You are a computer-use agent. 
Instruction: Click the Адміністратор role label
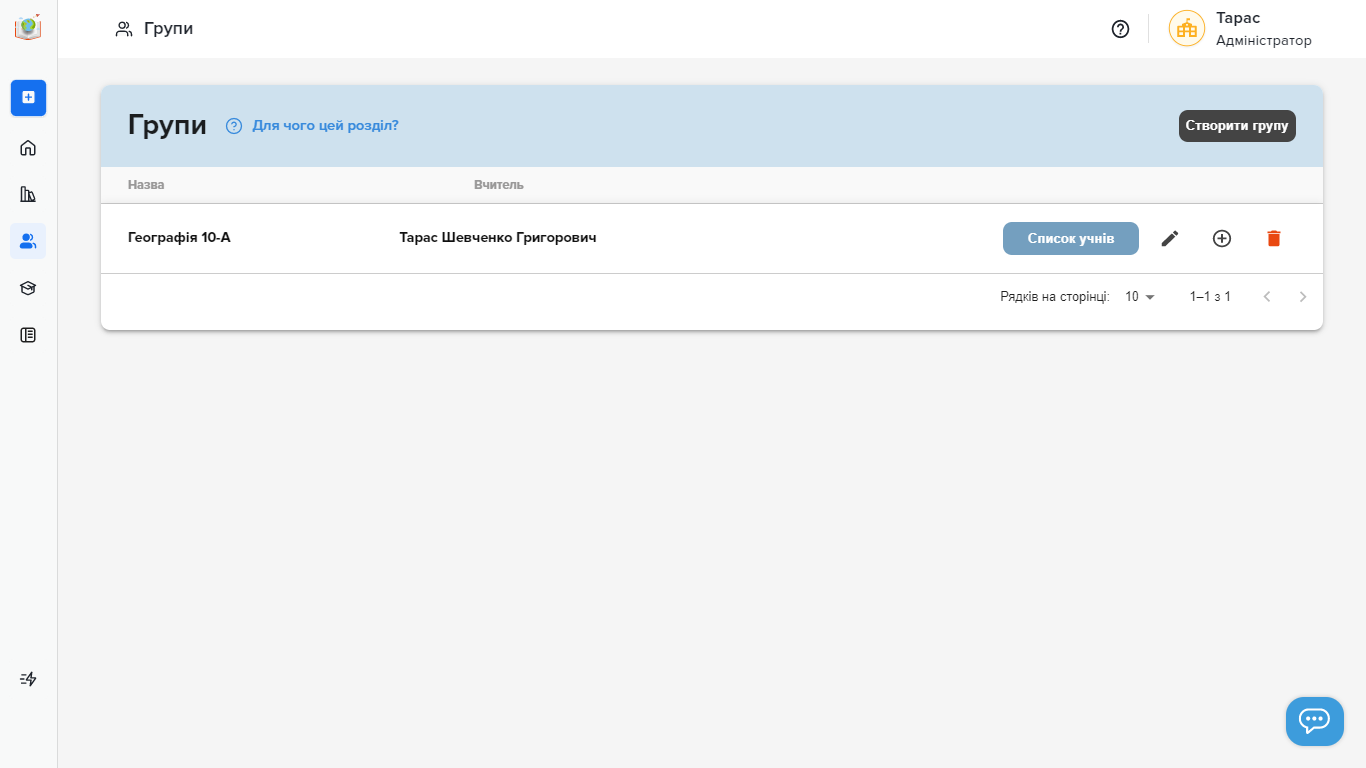coord(1264,41)
